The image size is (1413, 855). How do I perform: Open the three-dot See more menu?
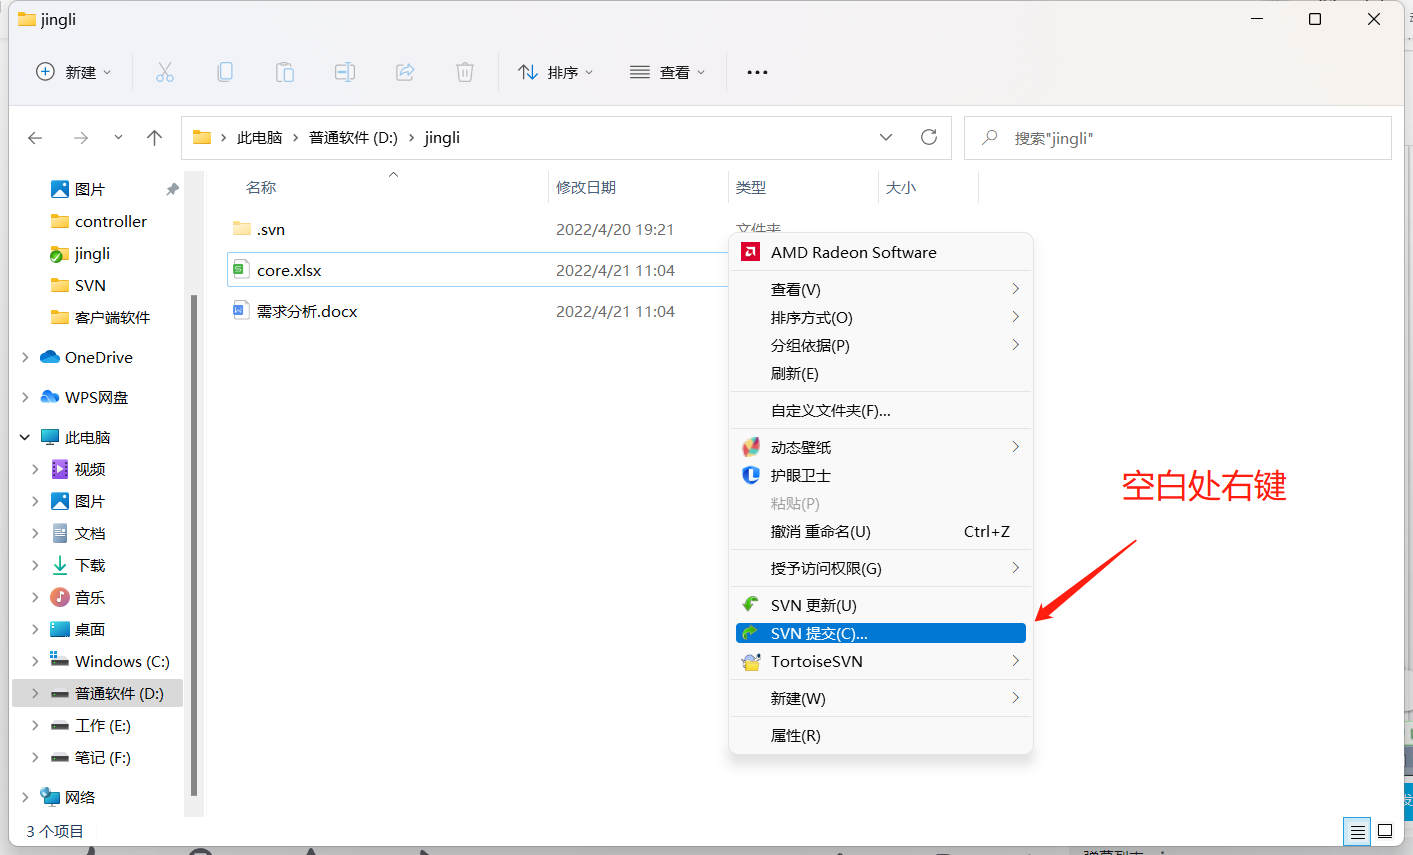pyautogui.click(x=757, y=72)
